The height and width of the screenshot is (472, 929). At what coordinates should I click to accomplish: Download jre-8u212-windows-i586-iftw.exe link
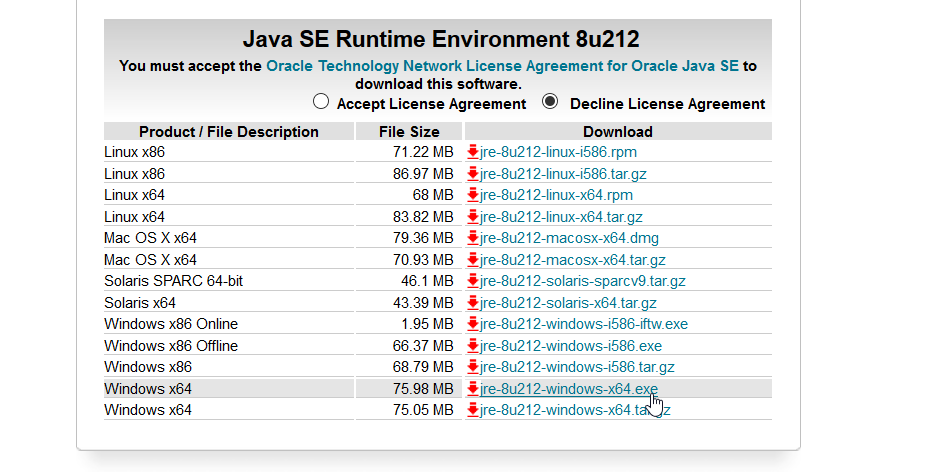[584, 324]
